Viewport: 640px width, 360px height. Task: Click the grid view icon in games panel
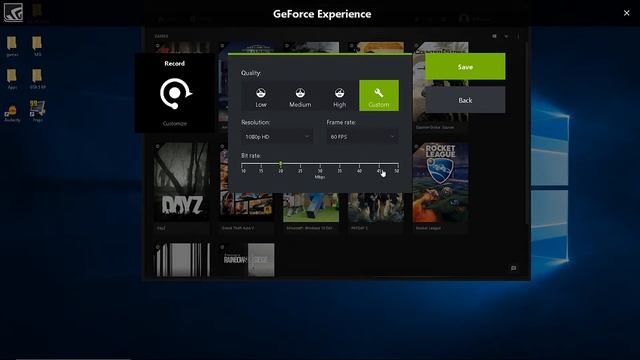pos(494,36)
